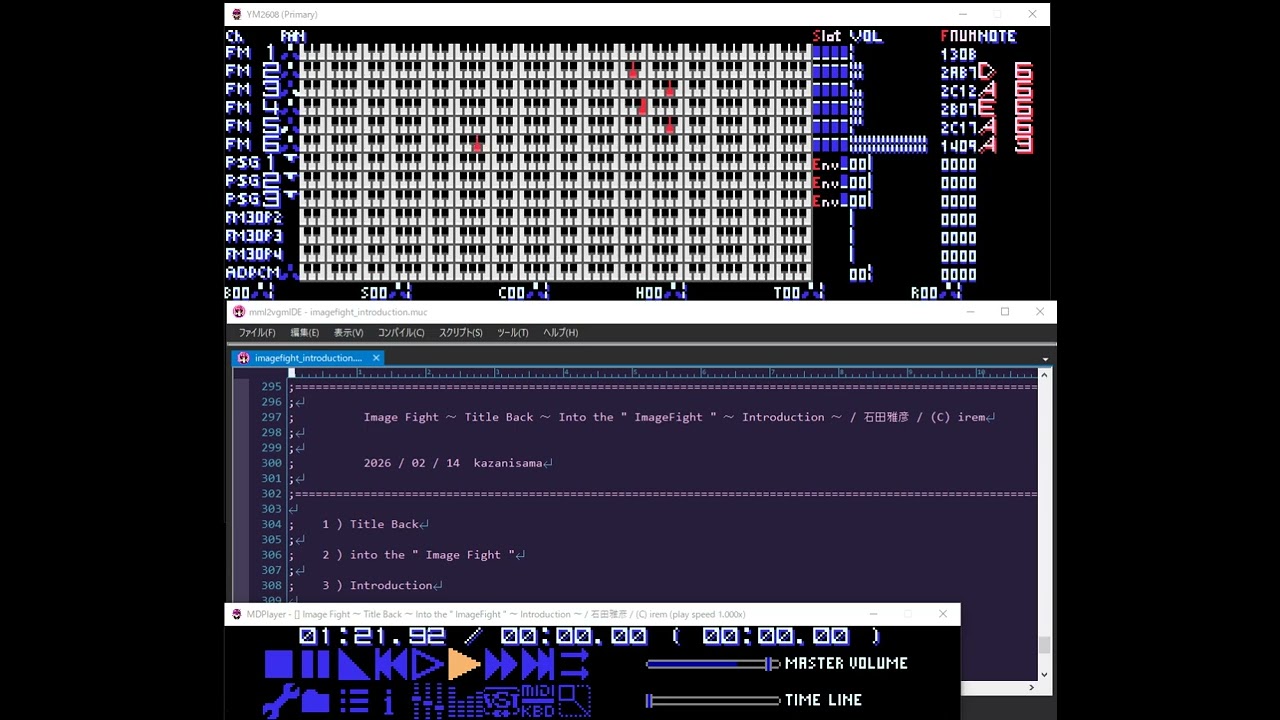Toggle mute on channel FM 2
Viewport: 1280px width, 720px height.
(x=251, y=71)
